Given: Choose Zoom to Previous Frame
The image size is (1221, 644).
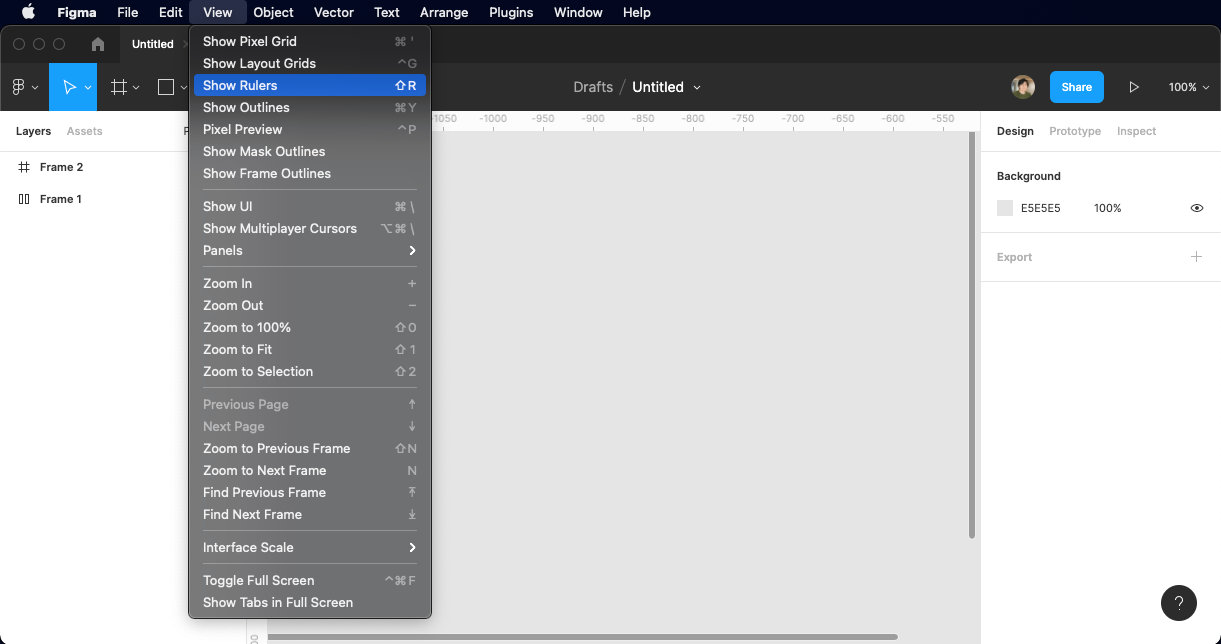Looking at the screenshot, I should [x=310, y=448].
